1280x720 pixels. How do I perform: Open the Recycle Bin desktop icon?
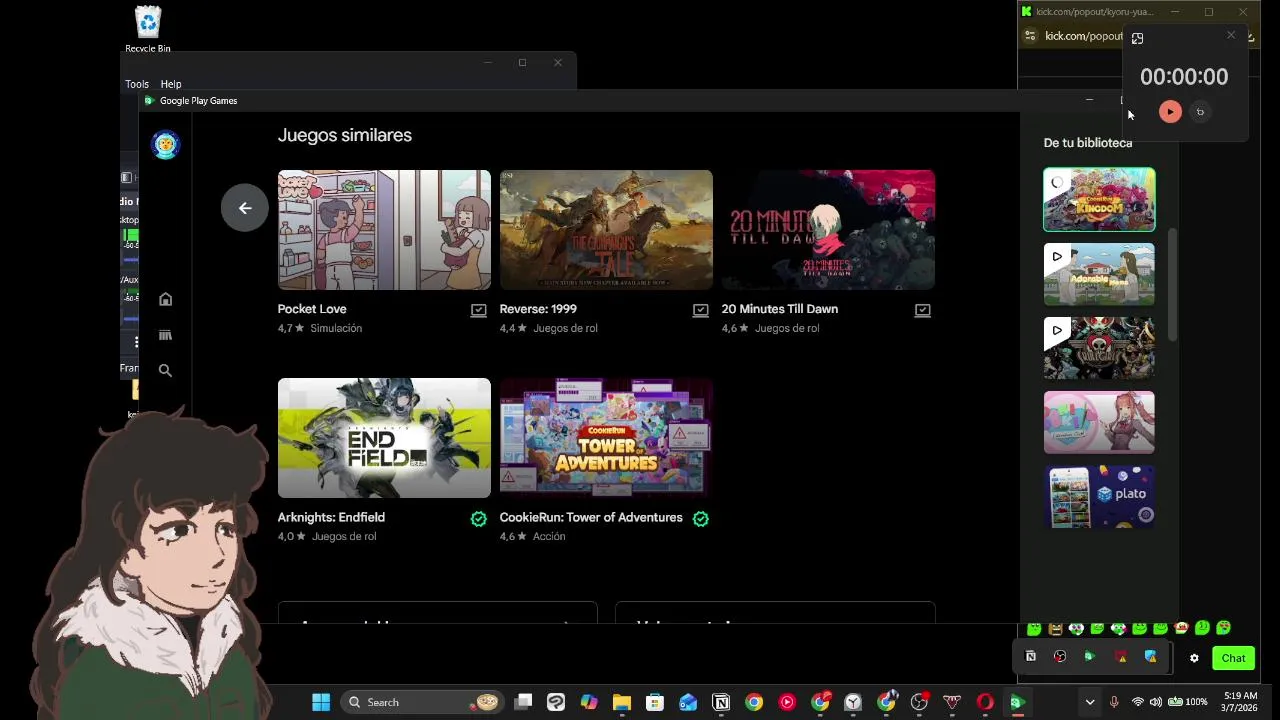[148, 30]
